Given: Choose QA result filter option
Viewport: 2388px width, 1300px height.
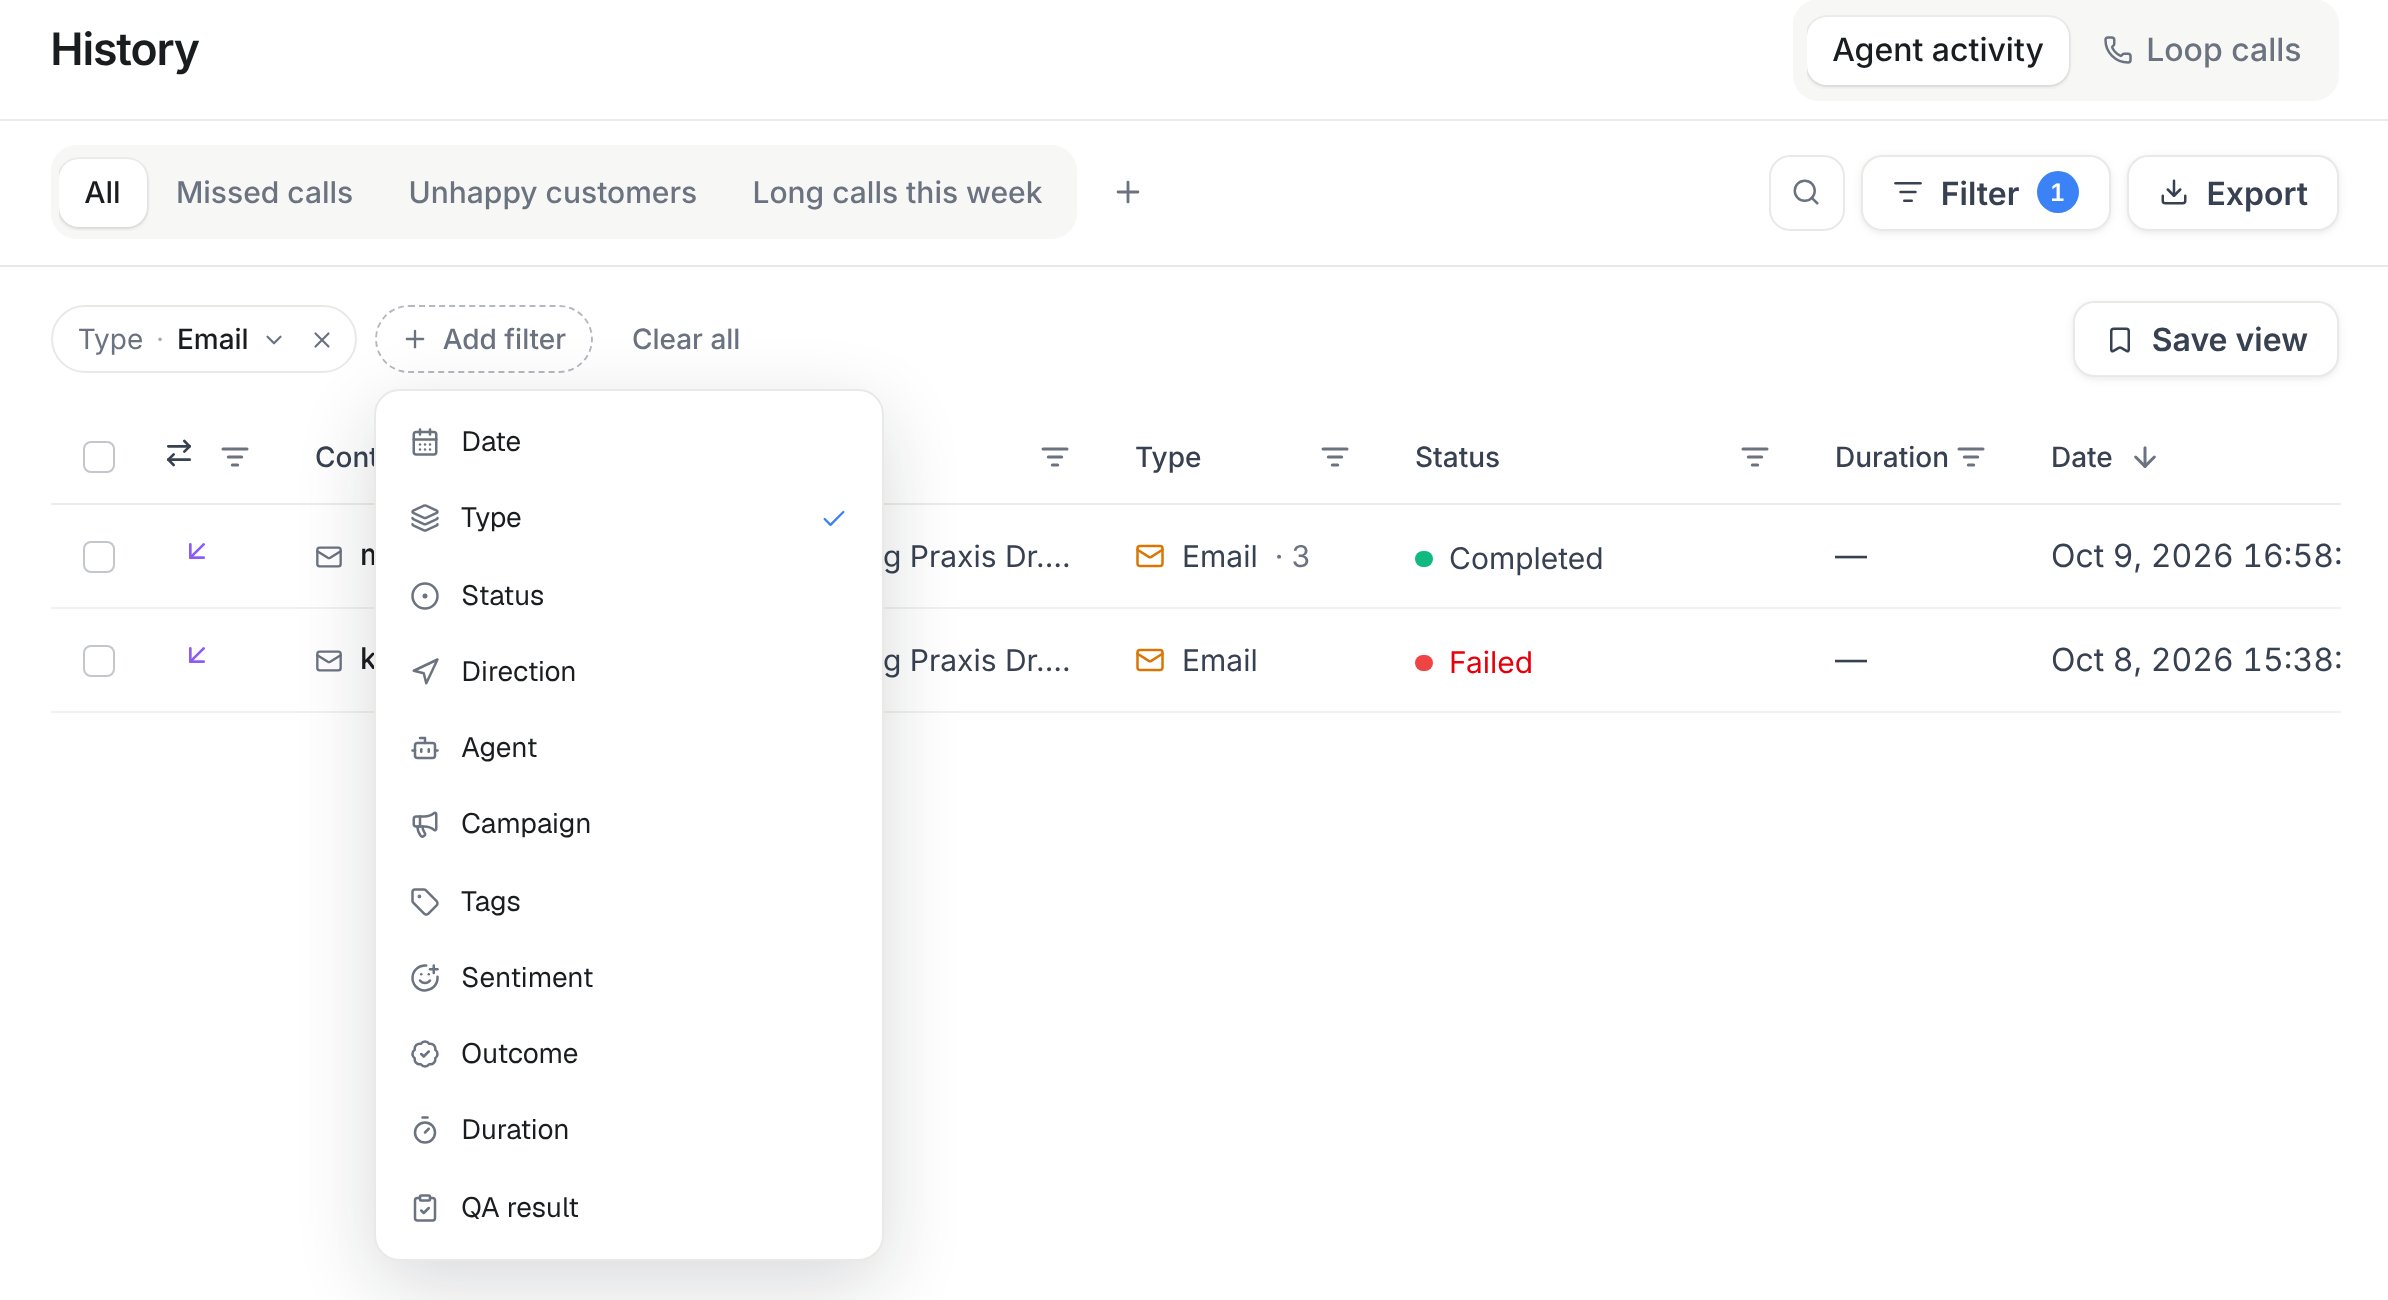Looking at the screenshot, I should 629,1207.
